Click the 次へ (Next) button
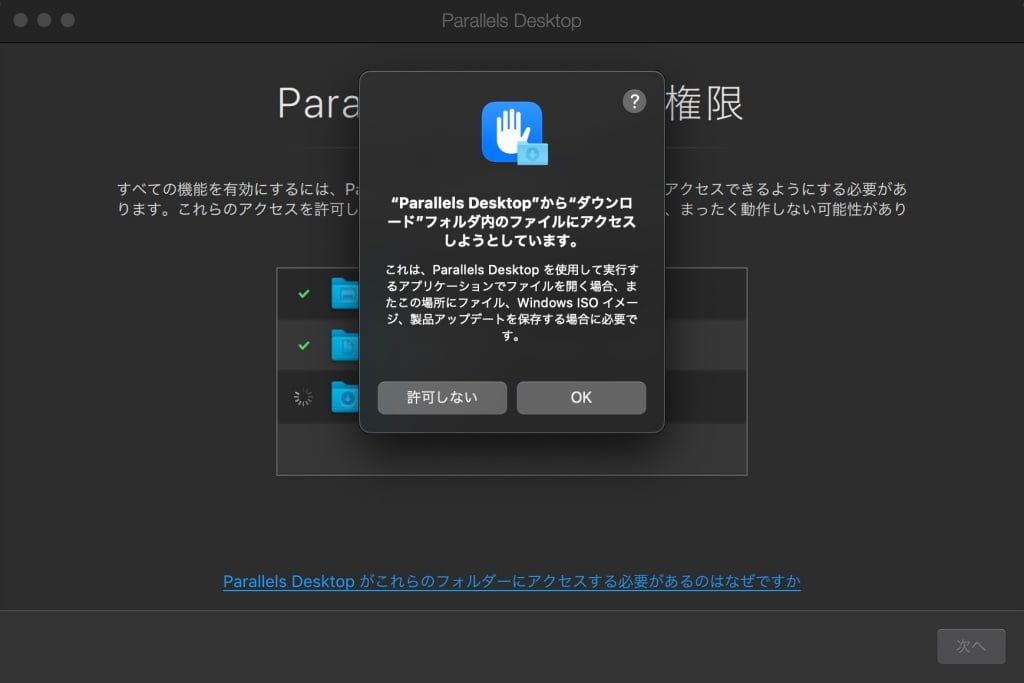 [x=971, y=646]
